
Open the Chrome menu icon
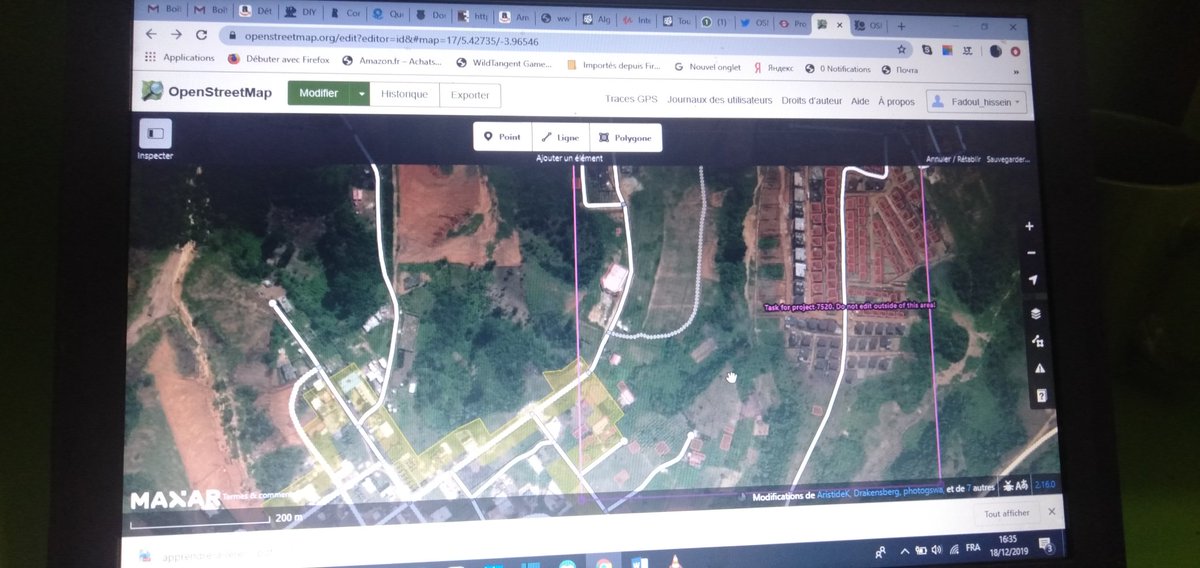click(1016, 51)
